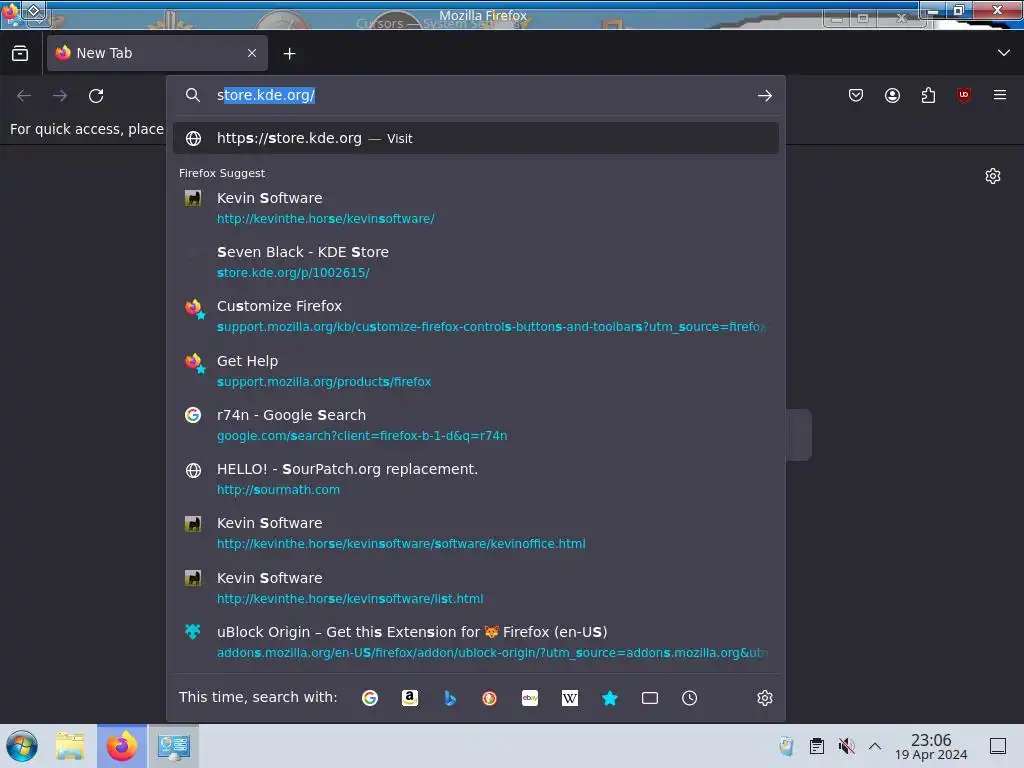Screen dimensions: 1024x768
Task: Search this time with DuckDuckGo
Action: [x=489, y=698]
